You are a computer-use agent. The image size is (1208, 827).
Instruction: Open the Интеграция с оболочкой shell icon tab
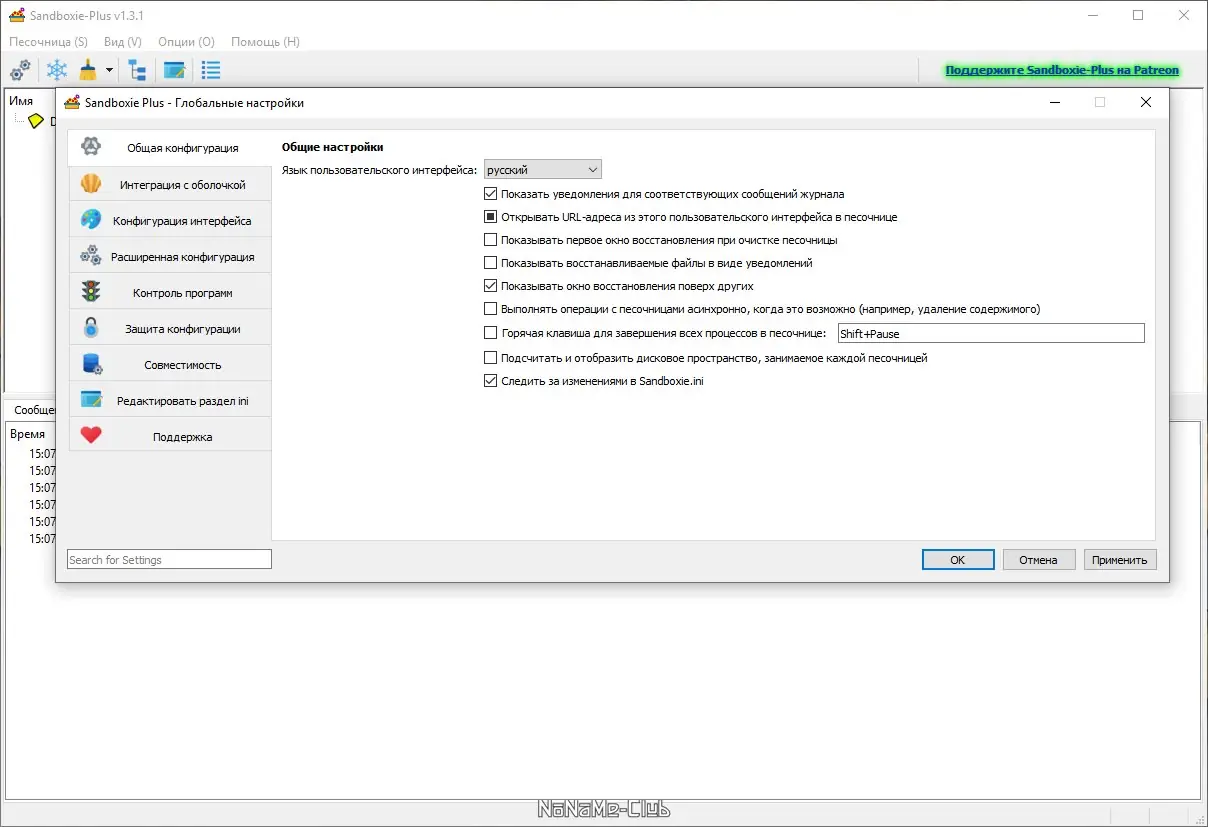[x=170, y=185]
